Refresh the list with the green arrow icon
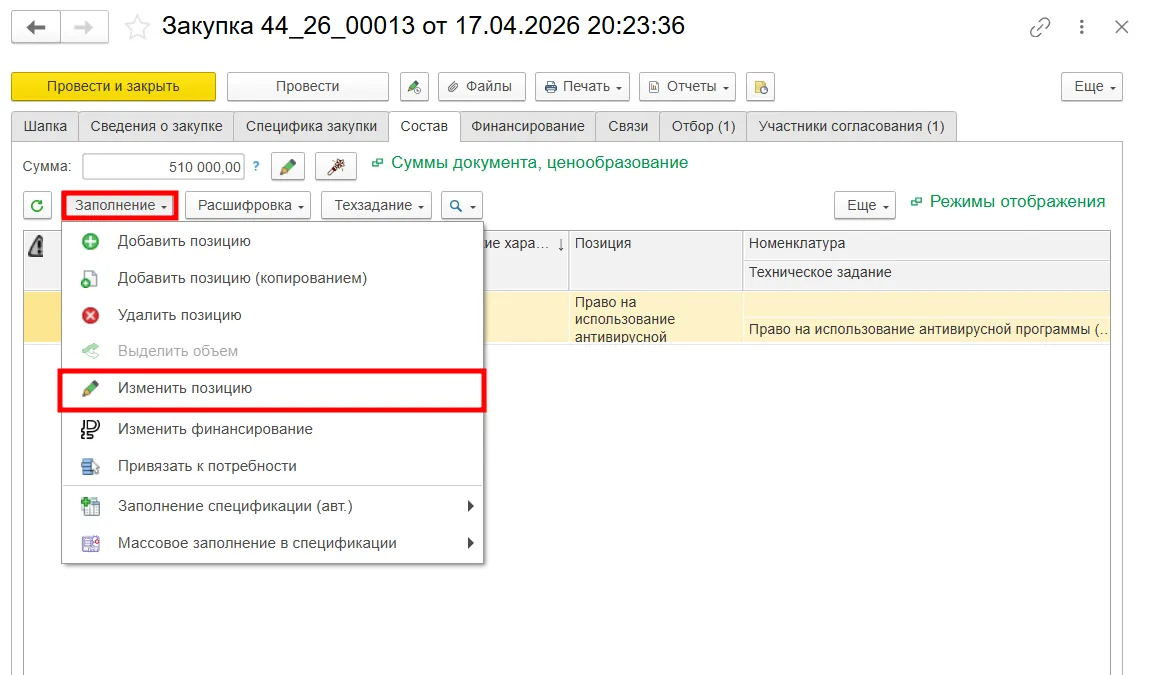The width and height of the screenshot is (1150, 675). [37, 205]
